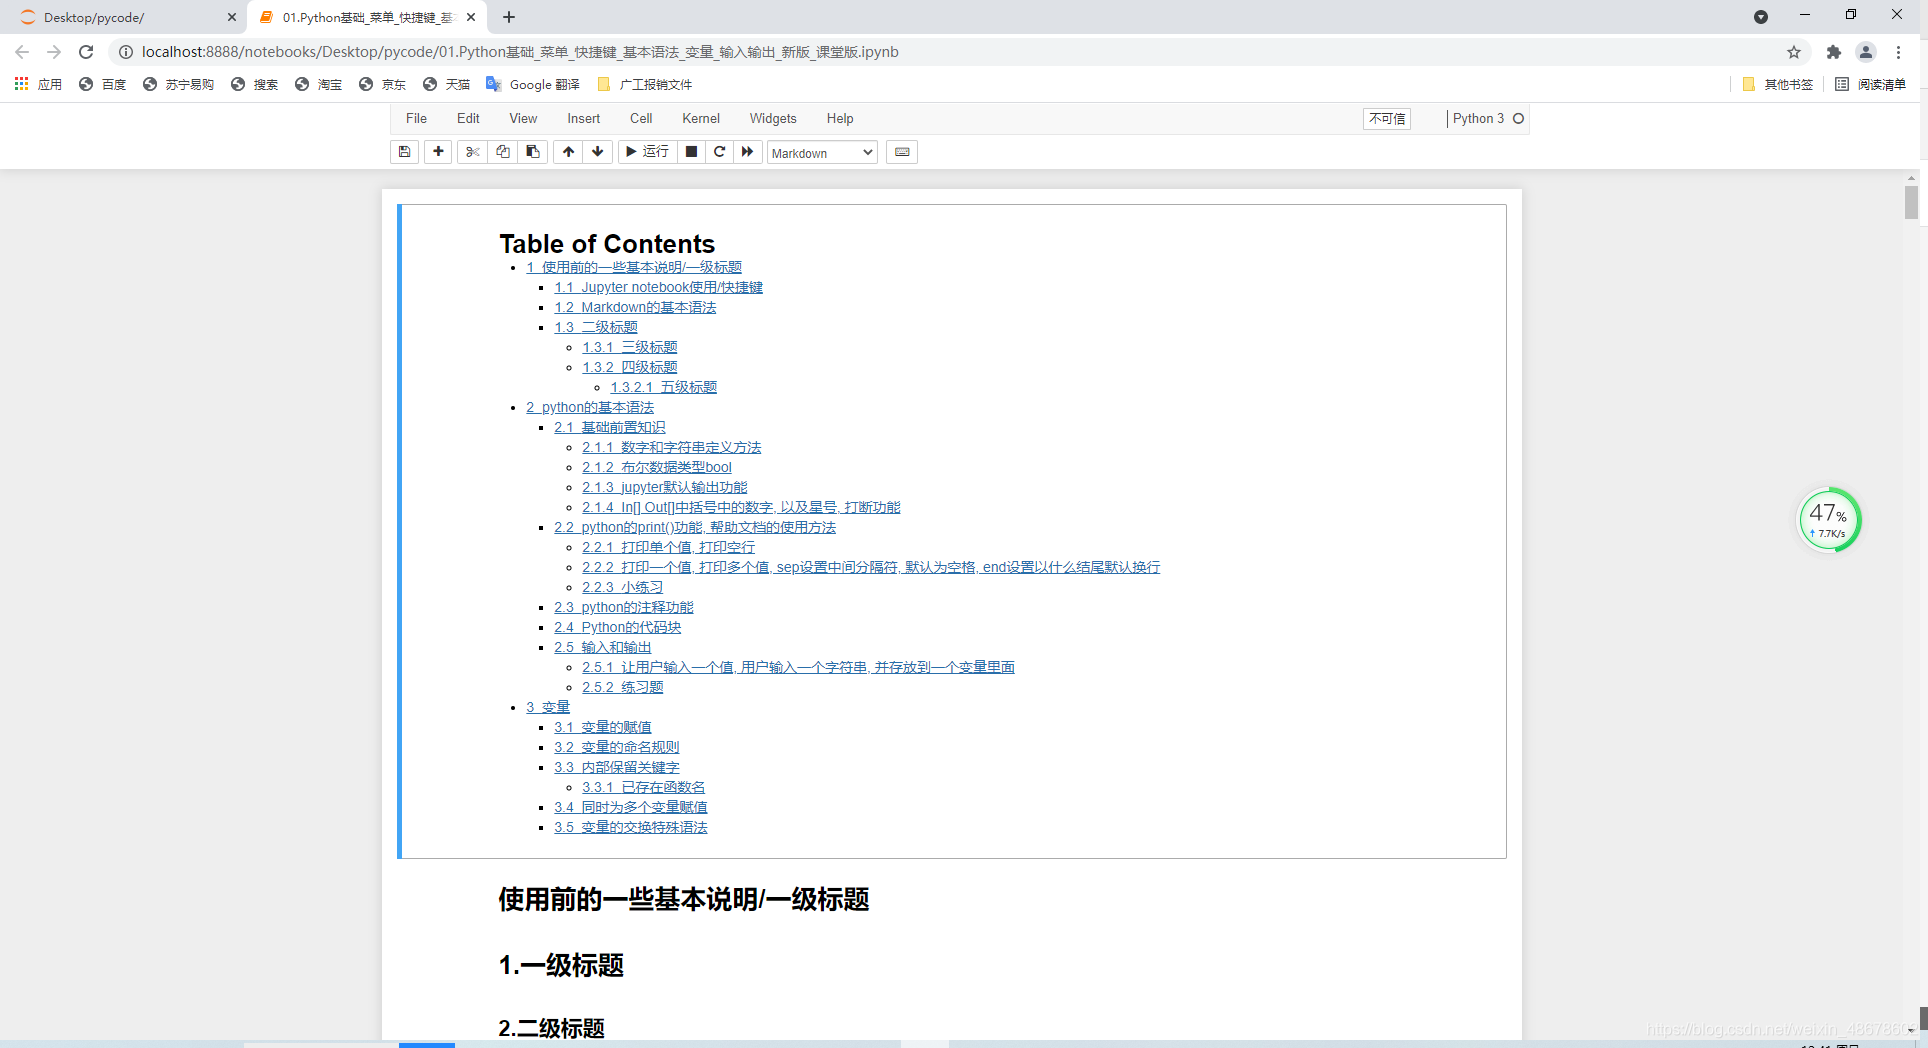
Task: Restart kernel and rerun all icon
Action: [747, 152]
